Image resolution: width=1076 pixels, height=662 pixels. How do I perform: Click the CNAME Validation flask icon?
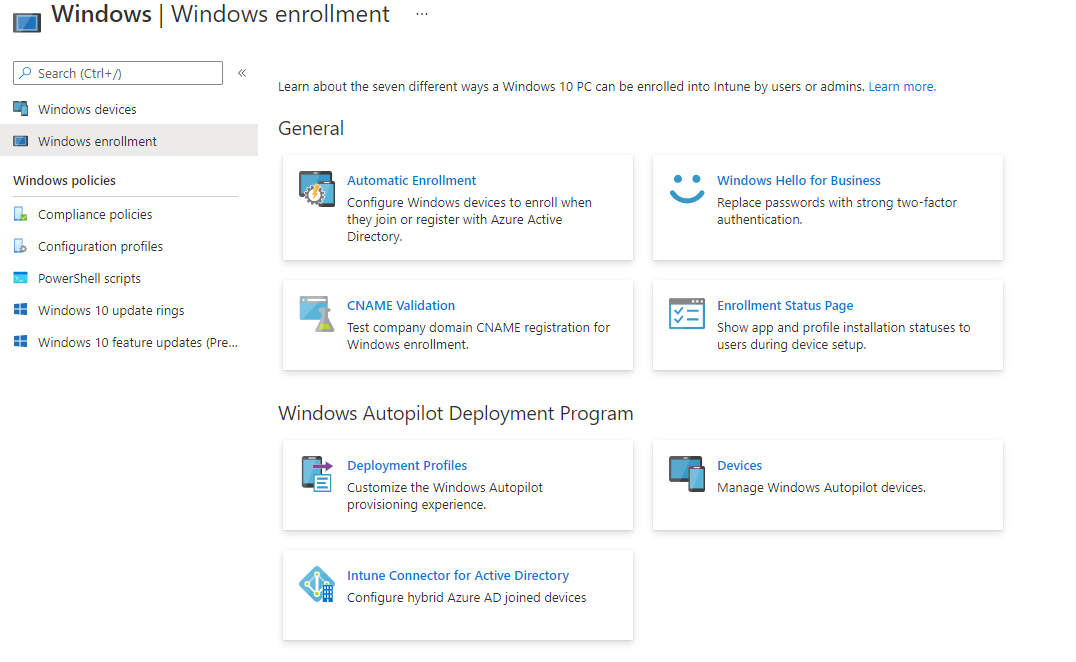pyautogui.click(x=317, y=314)
